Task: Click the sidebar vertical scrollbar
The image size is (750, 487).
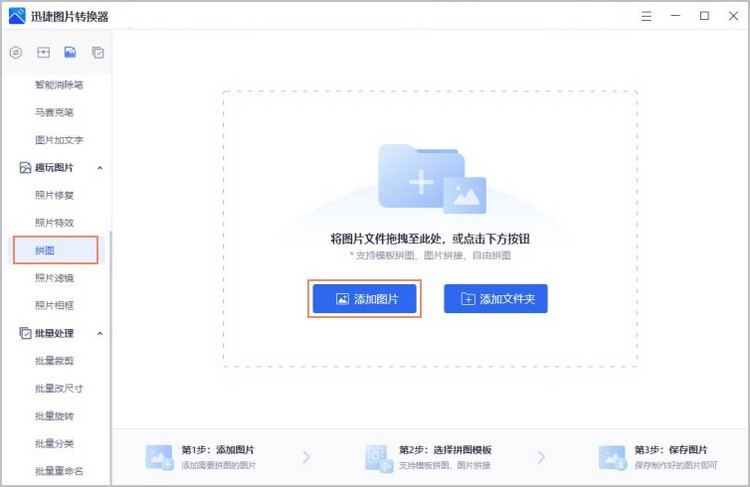Action: click(x=110, y=359)
